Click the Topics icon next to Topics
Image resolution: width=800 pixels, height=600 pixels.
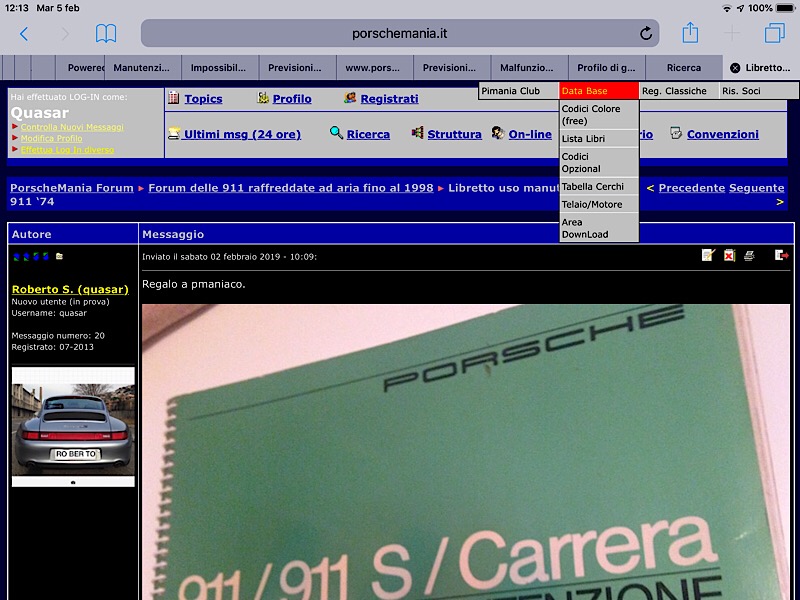click(174, 97)
